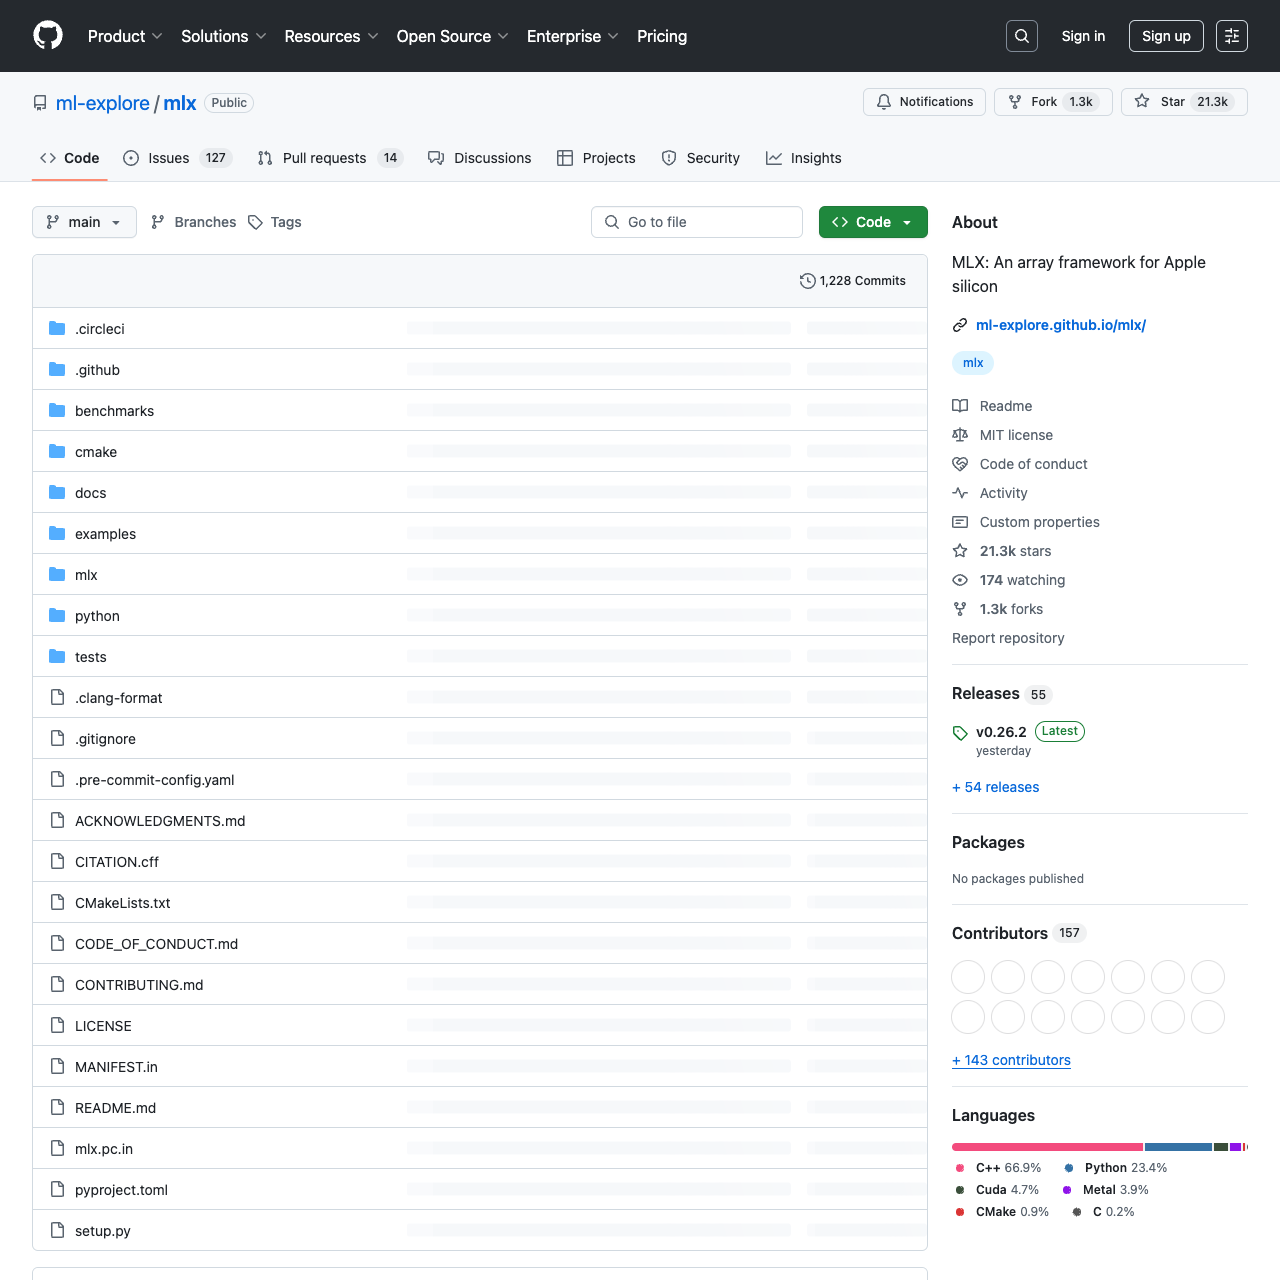Click the Activity pulse icon

[x=960, y=493]
